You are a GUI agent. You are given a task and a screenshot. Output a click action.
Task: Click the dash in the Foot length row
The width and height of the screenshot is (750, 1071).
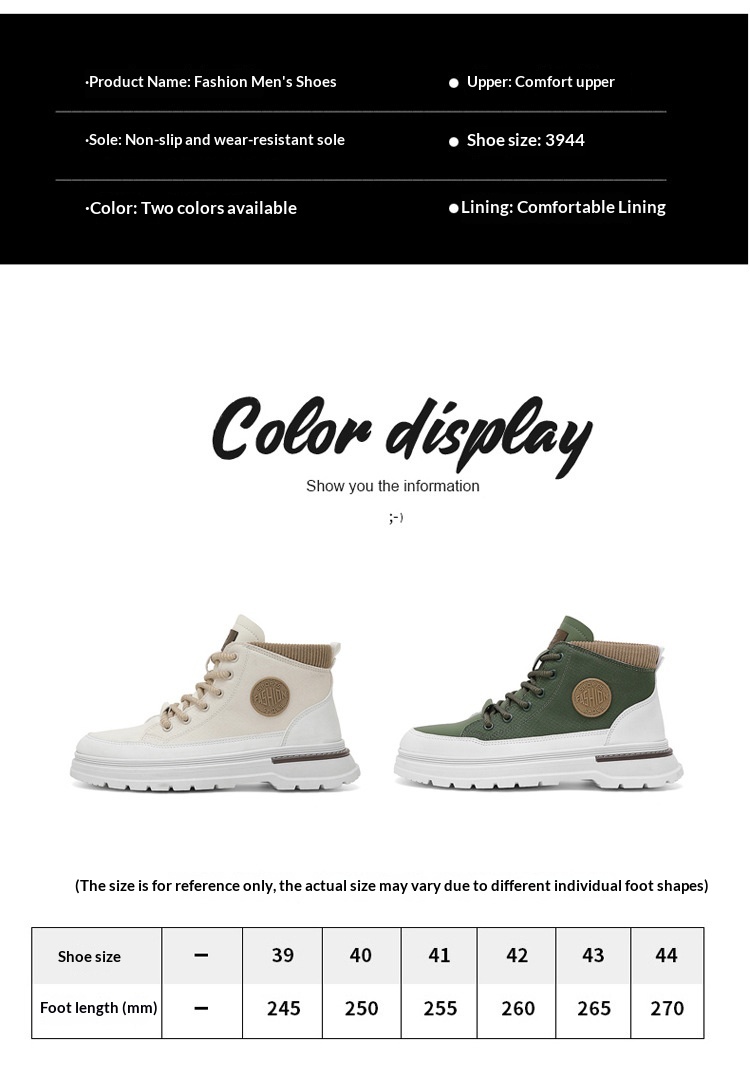click(x=201, y=1008)
